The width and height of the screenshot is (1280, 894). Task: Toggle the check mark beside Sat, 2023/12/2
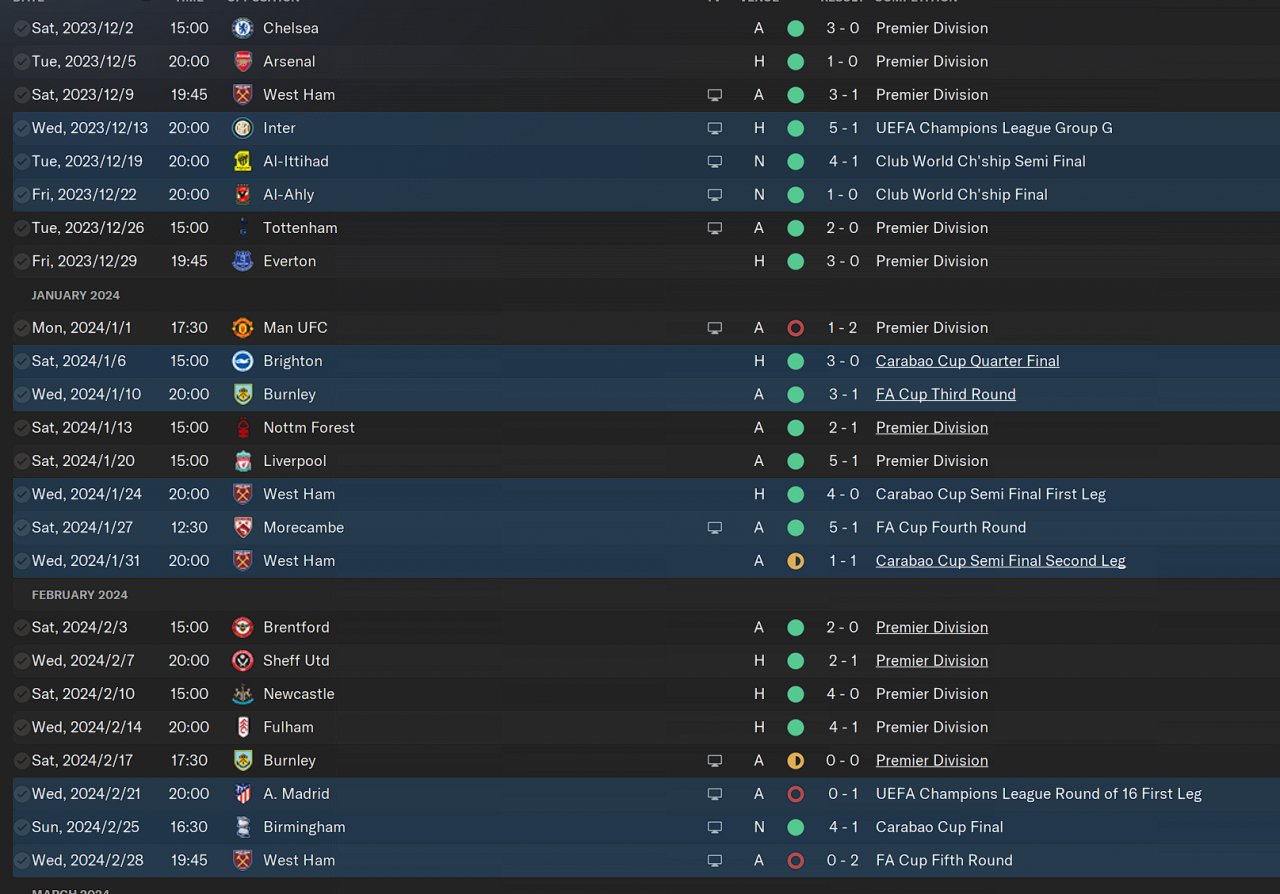(21, 28)
